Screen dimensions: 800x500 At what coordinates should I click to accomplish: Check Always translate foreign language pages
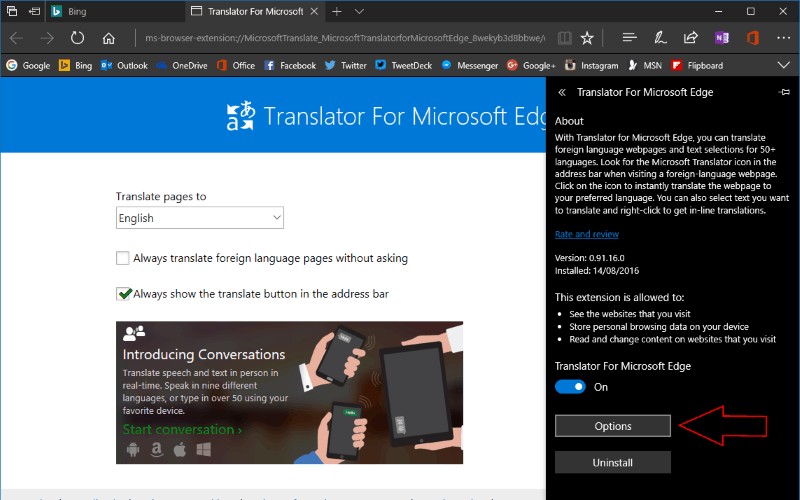point(122,258)
